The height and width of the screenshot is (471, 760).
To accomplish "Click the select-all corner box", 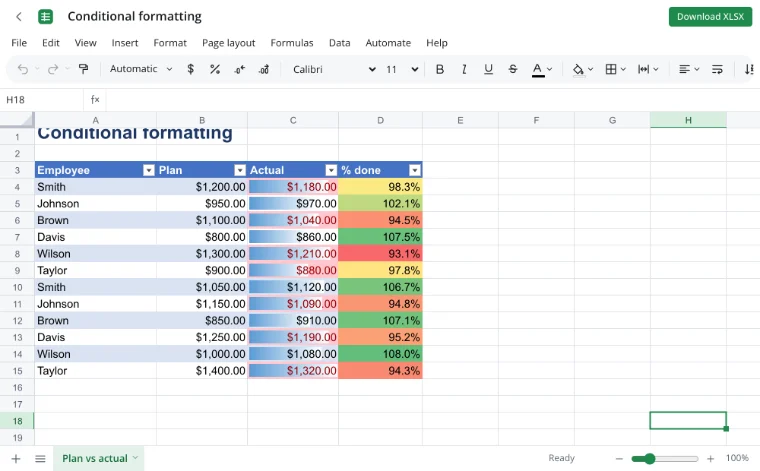I will [17, 120].
